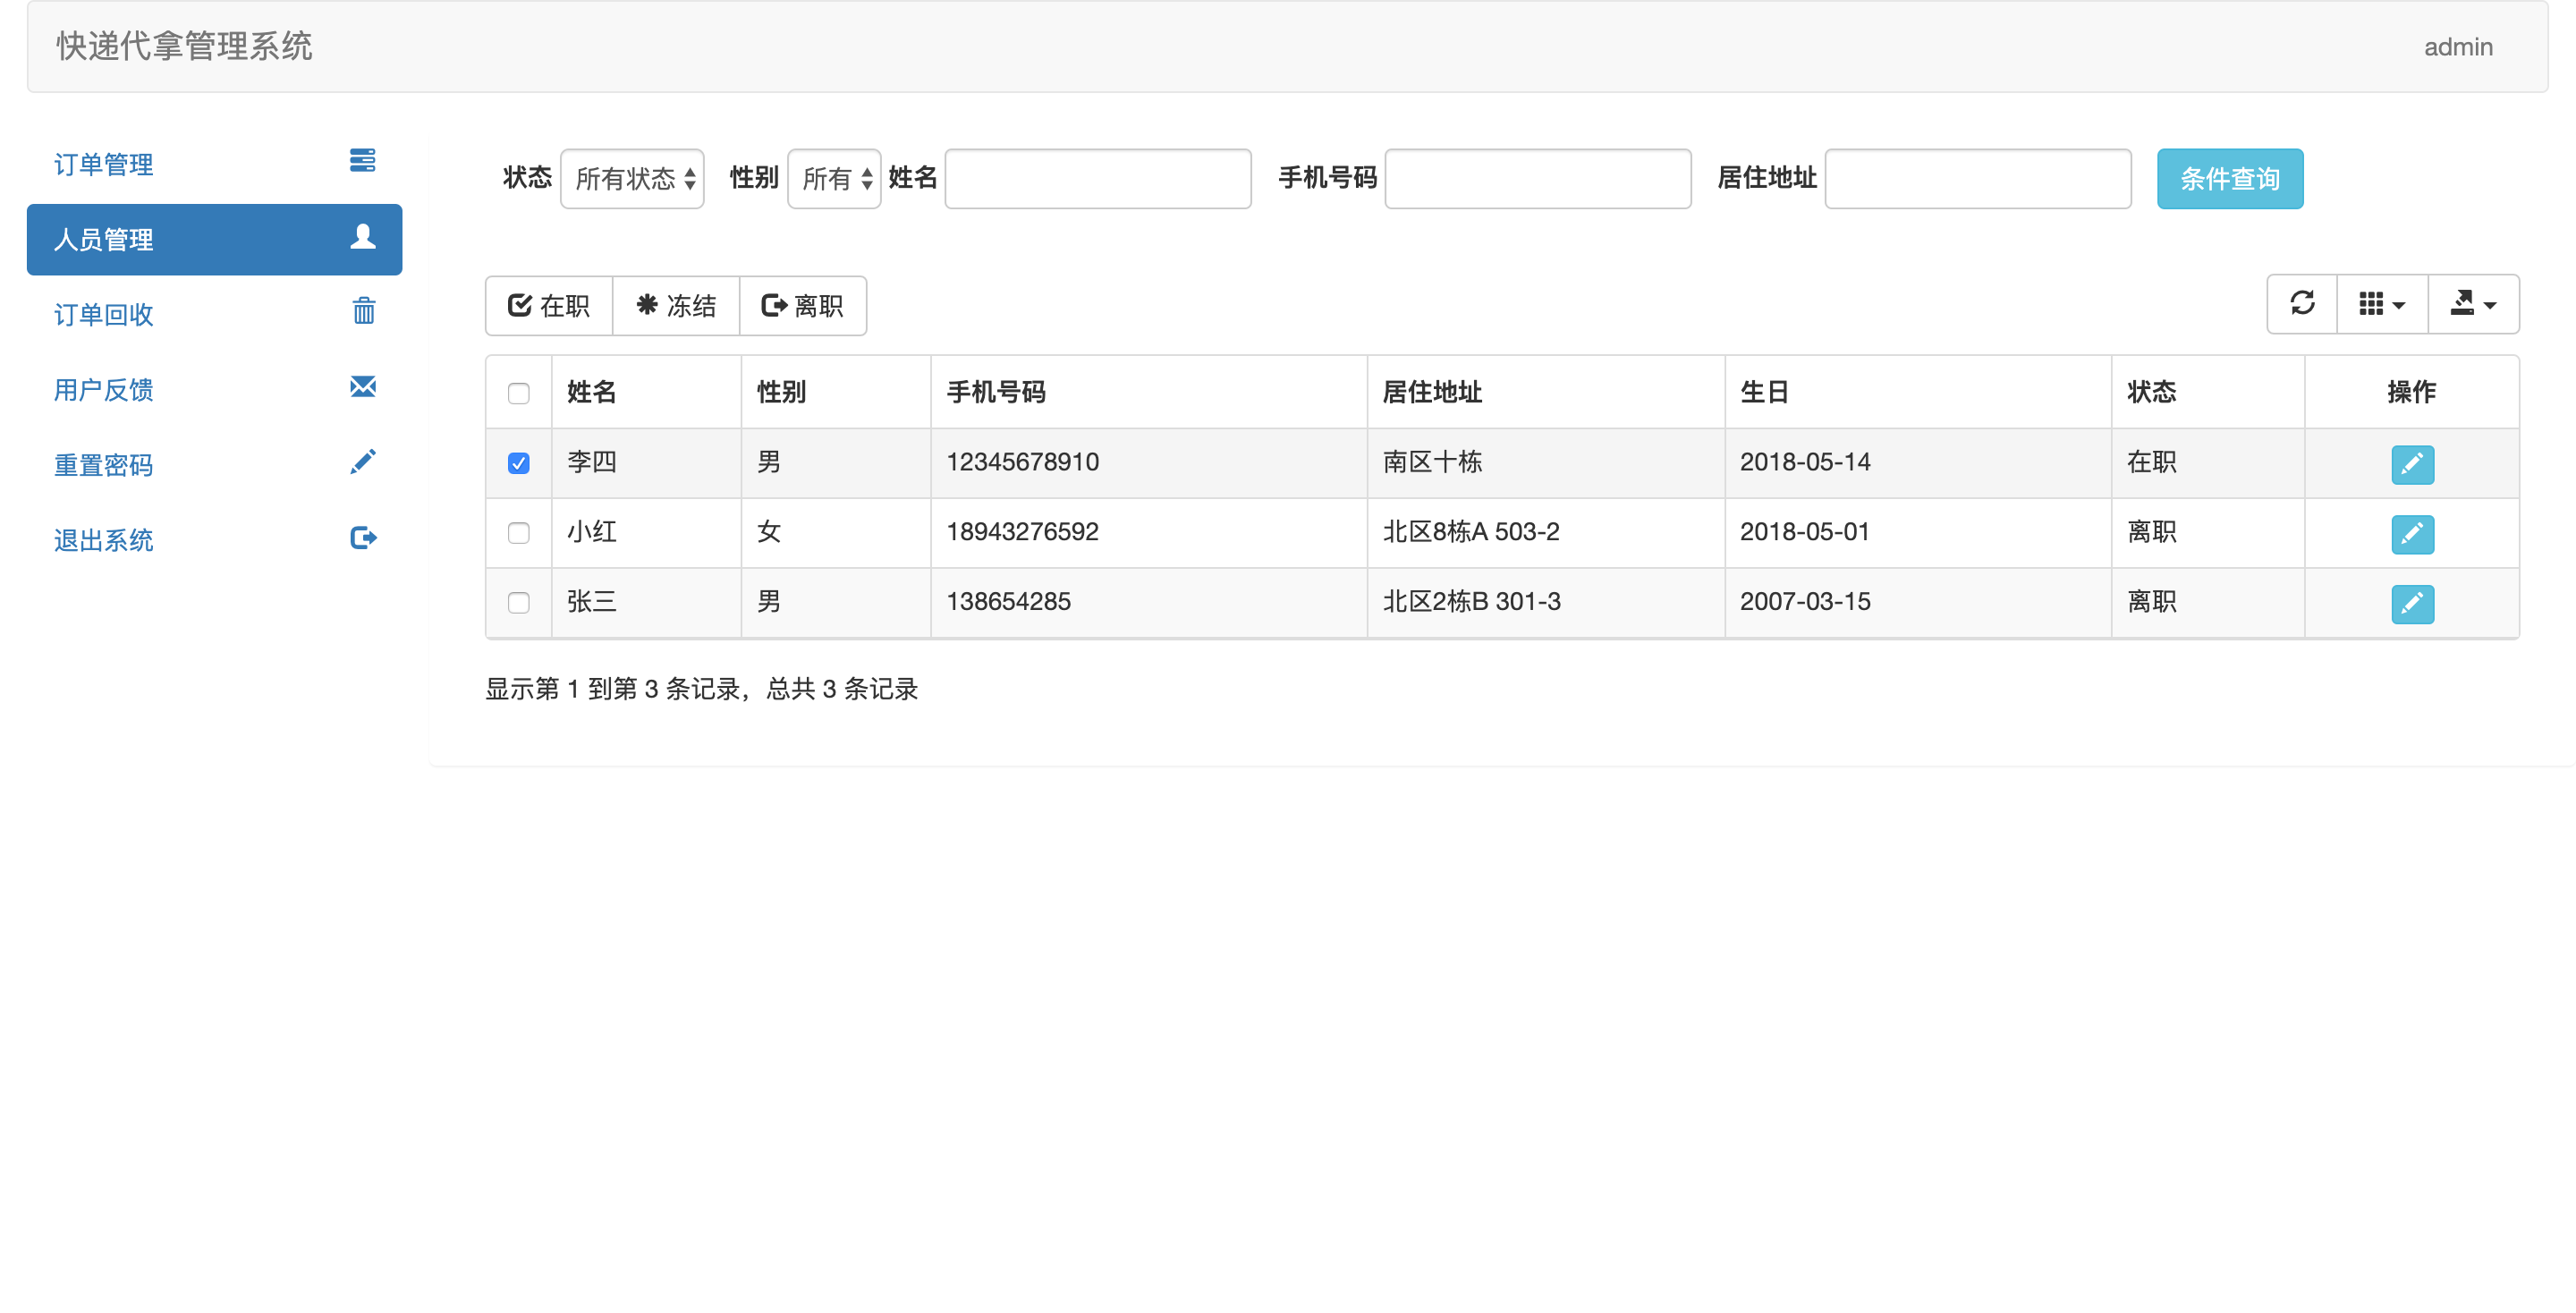
Task: Click edit pencil icon for 小红
Action: [x=2411, y=534]
